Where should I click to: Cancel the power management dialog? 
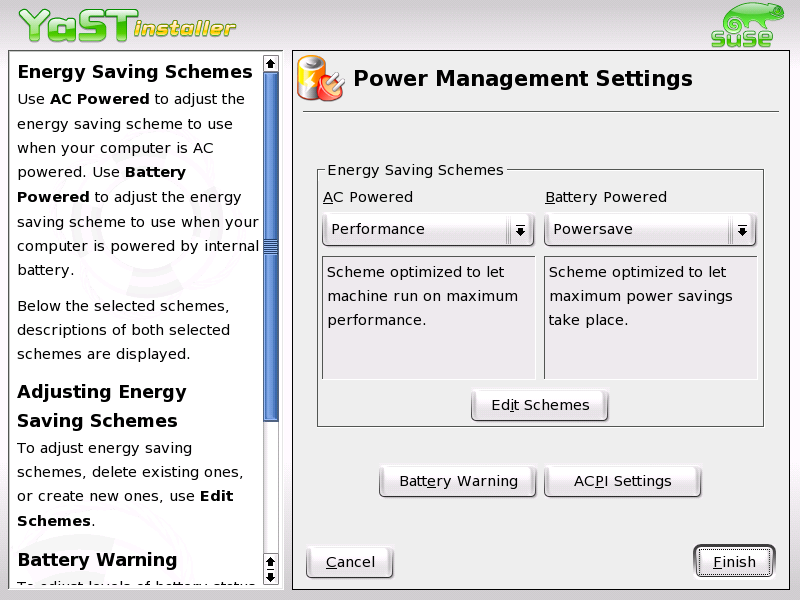349,561
